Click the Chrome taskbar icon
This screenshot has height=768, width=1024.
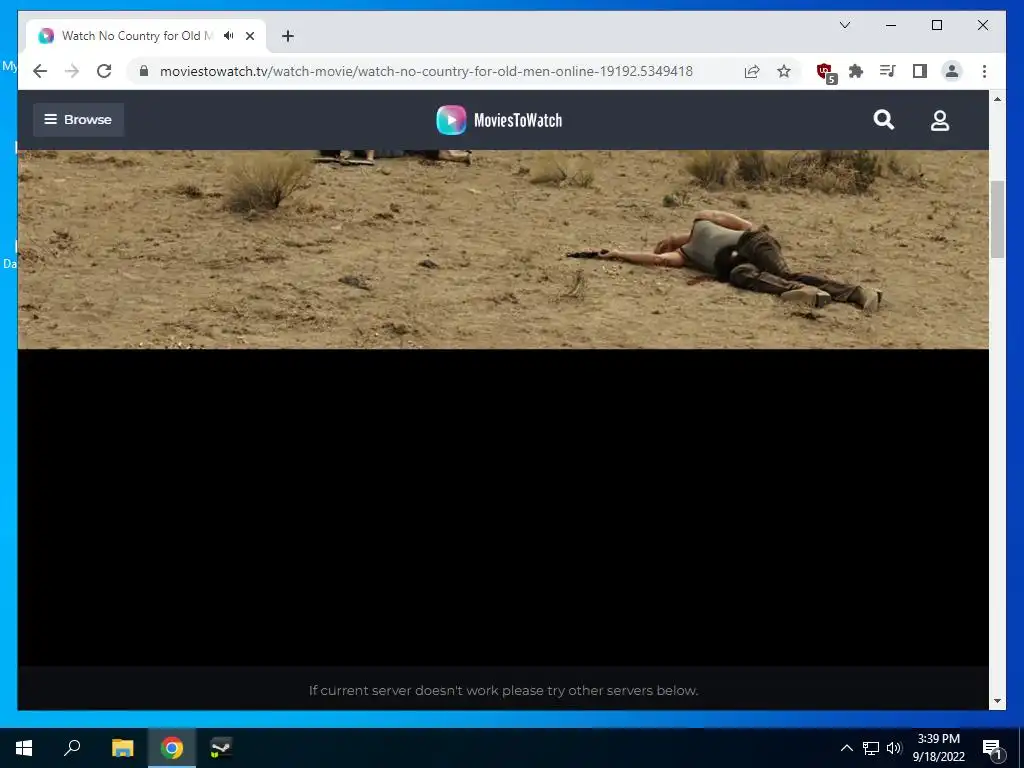pos(172,748)
